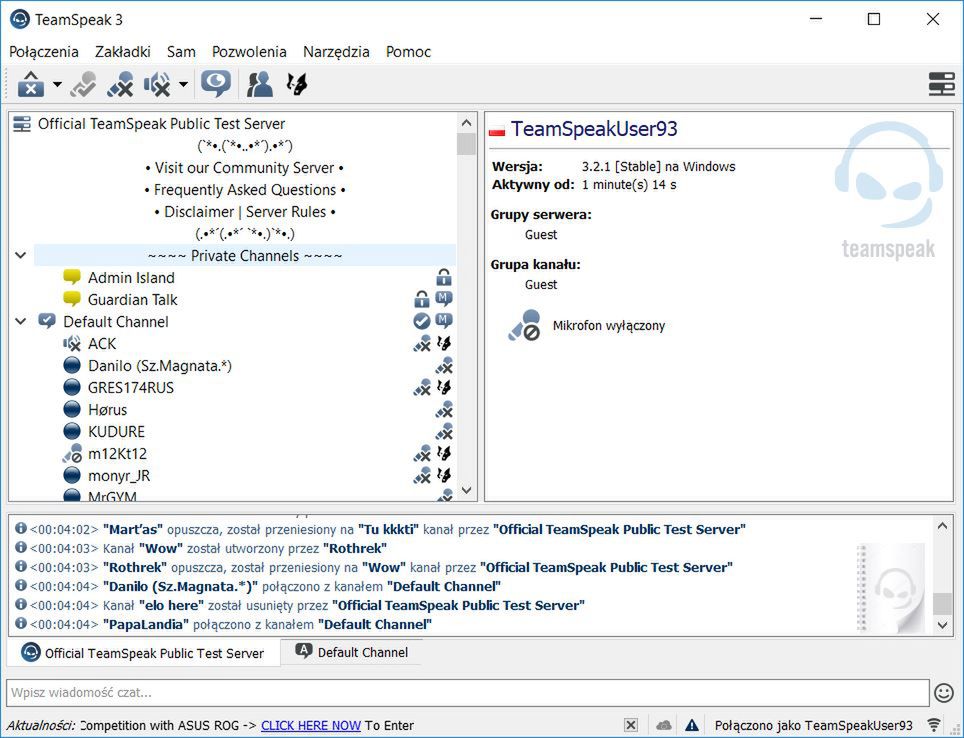This screenshot has height=738, width=964.
Task: Select user GRES174RUS
Action: point(131,388)
